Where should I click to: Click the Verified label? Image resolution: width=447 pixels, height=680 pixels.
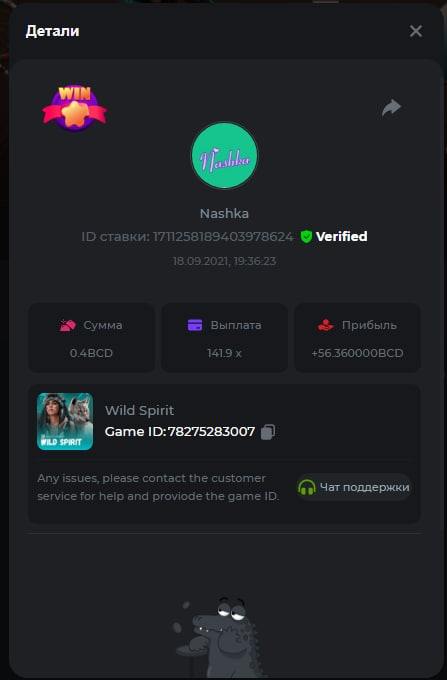coord(342,237)
